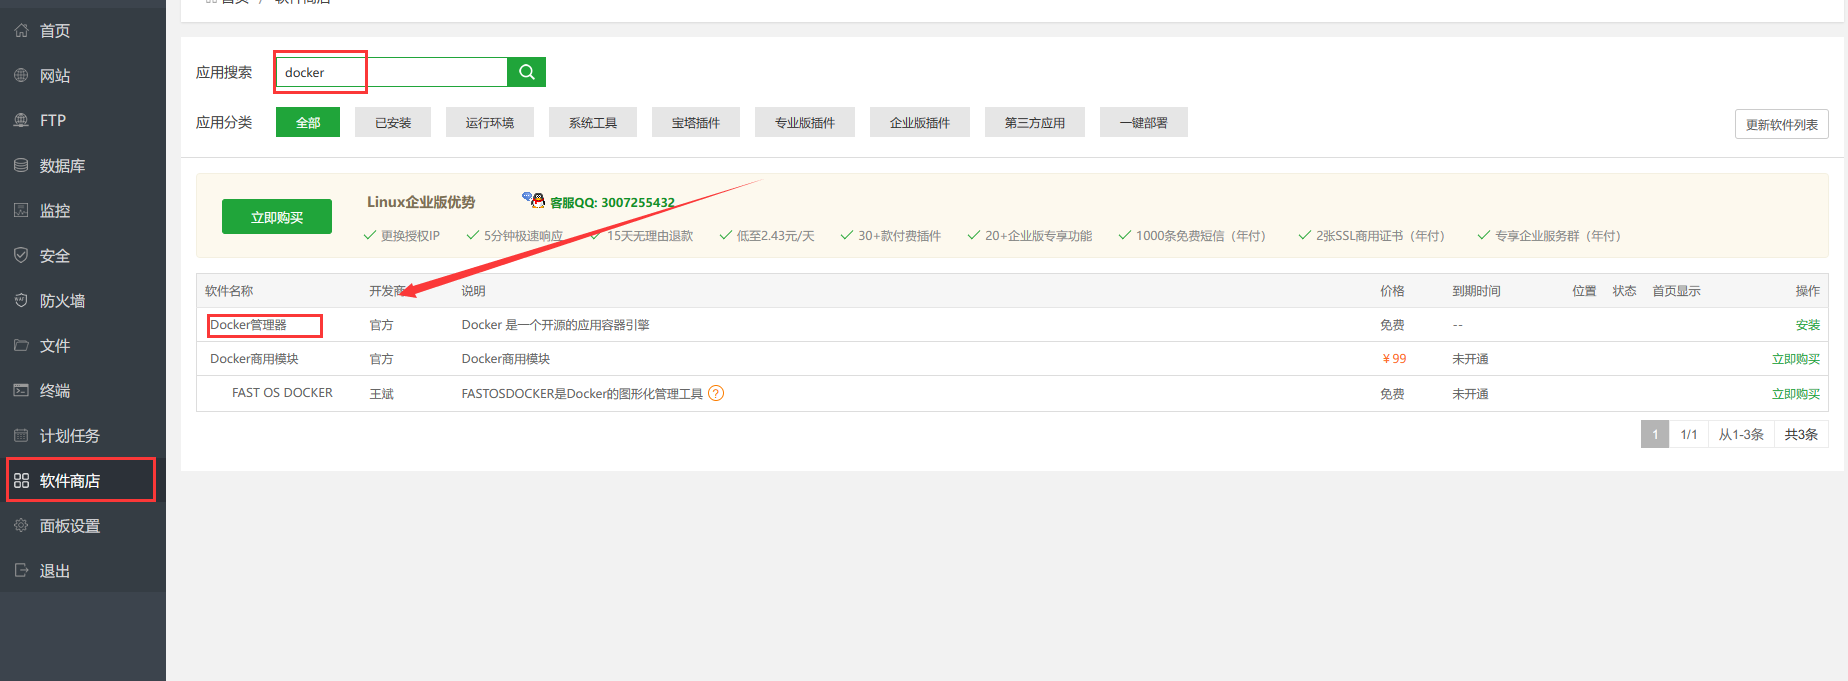The image size is (1848, 681).
Task: Click the 低至2.43元/天 feature text
Action: (775, 236)
